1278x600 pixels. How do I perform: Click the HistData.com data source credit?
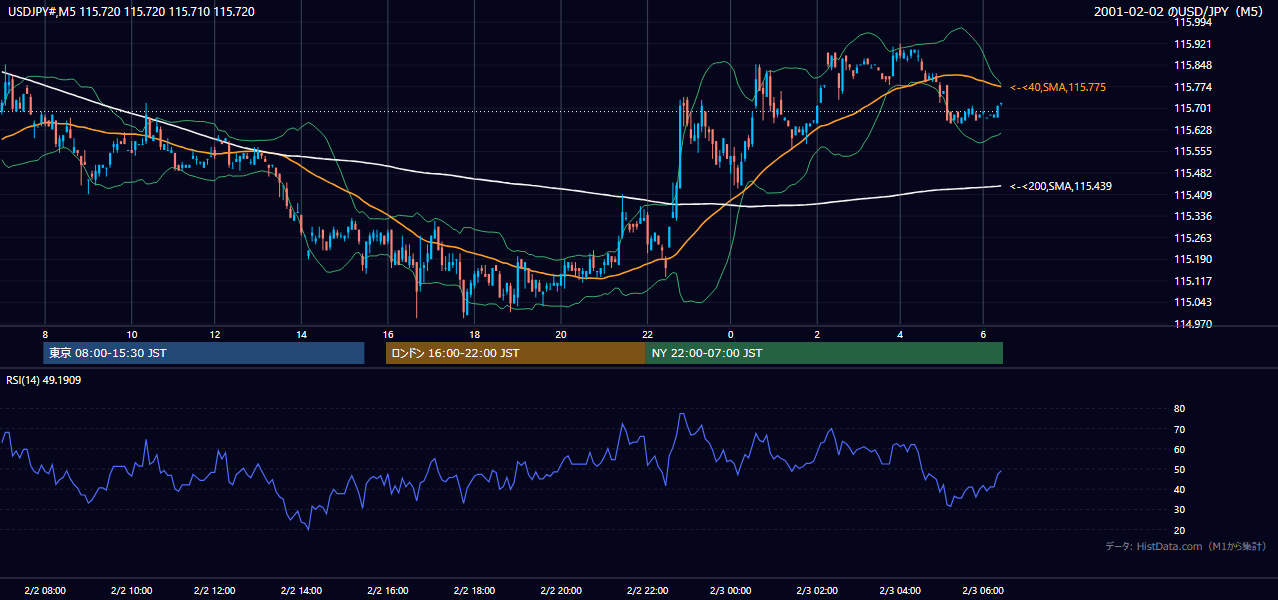point(1185,546)
